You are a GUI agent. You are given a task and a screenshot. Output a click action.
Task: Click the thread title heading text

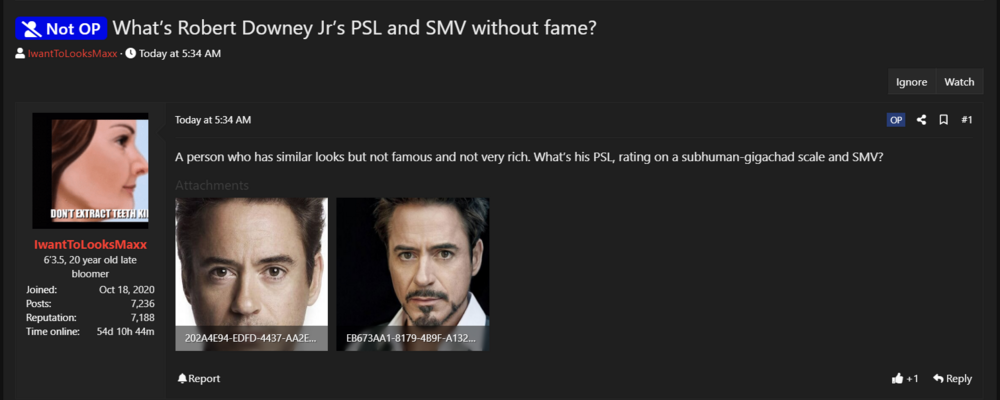pos(354,28)
